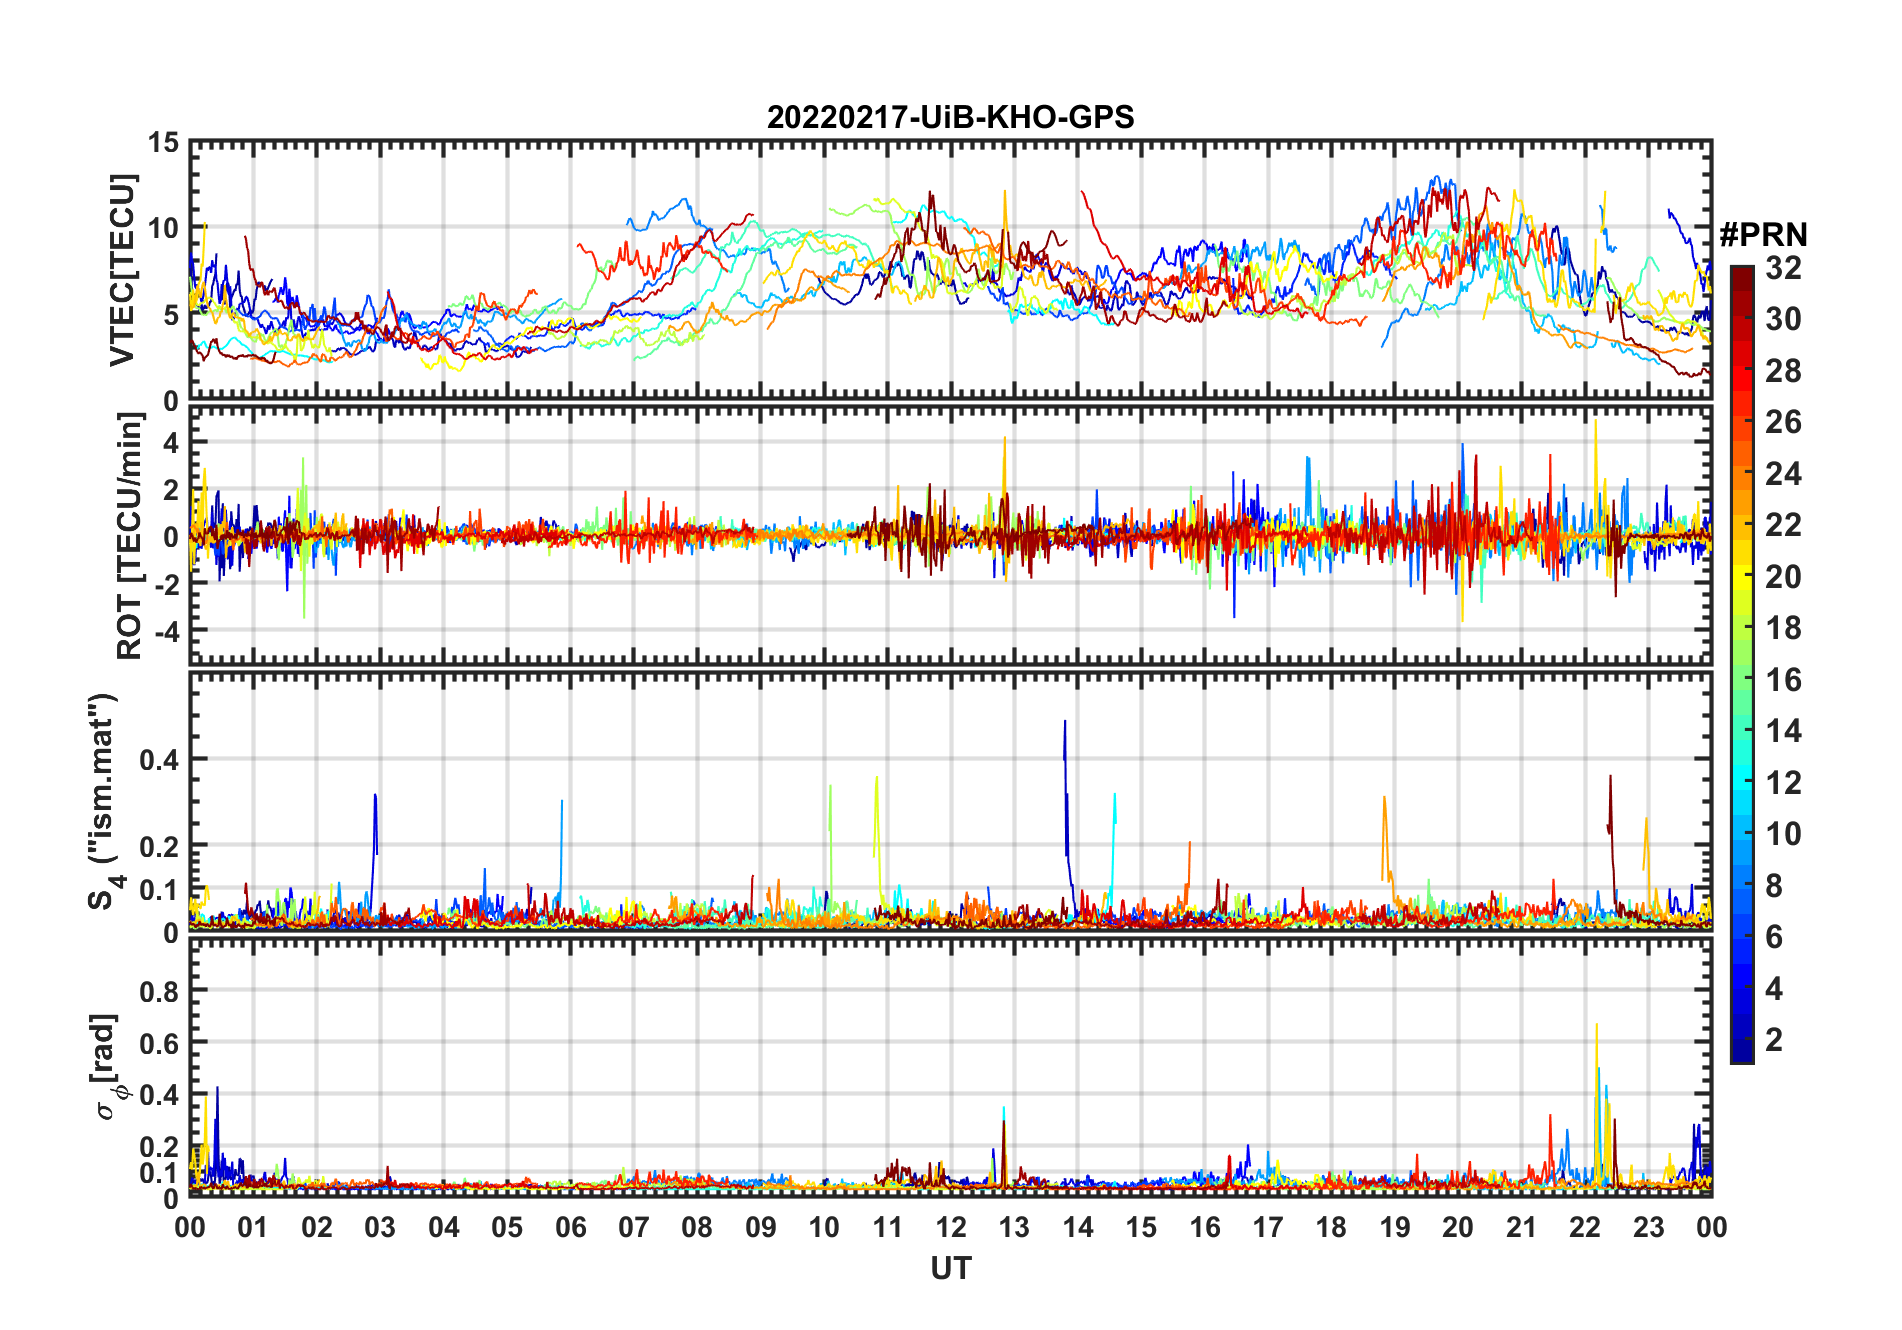1902x1330 pixels.
Task: Click UT axis tick label 07
Action: pyautogui.click(x=634, y=1227)
